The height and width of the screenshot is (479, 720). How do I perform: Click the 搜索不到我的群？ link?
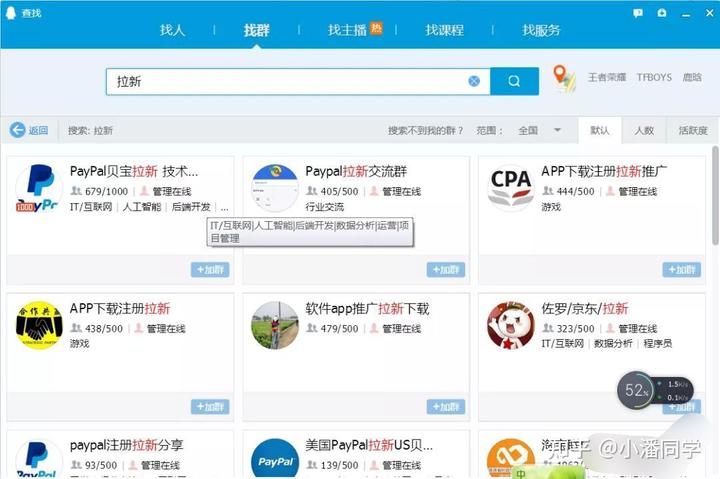tap(425, 130)
